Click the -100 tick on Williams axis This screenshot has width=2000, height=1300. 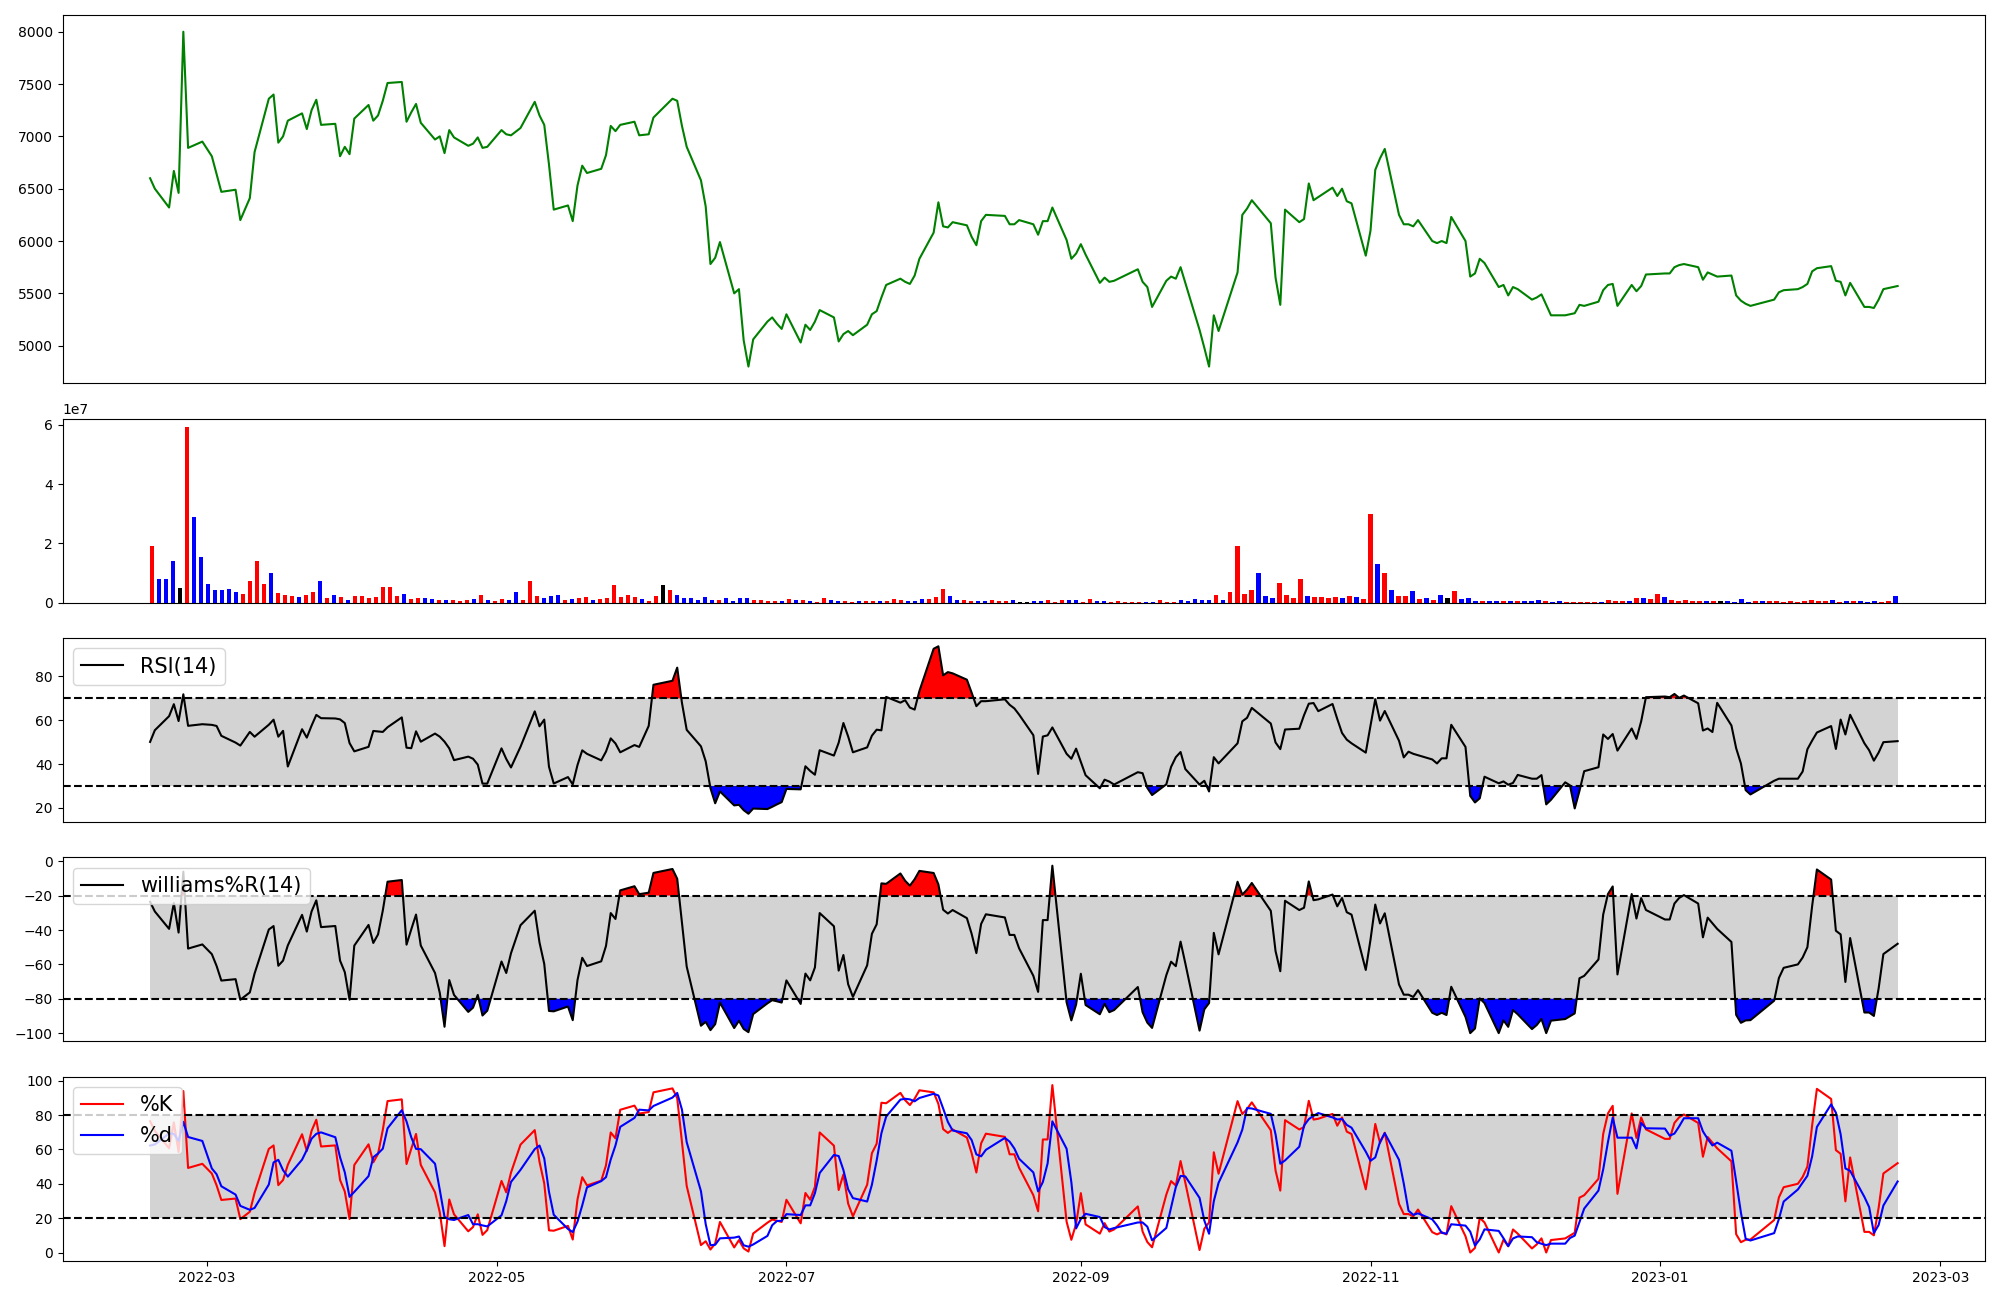point(35,1034)
